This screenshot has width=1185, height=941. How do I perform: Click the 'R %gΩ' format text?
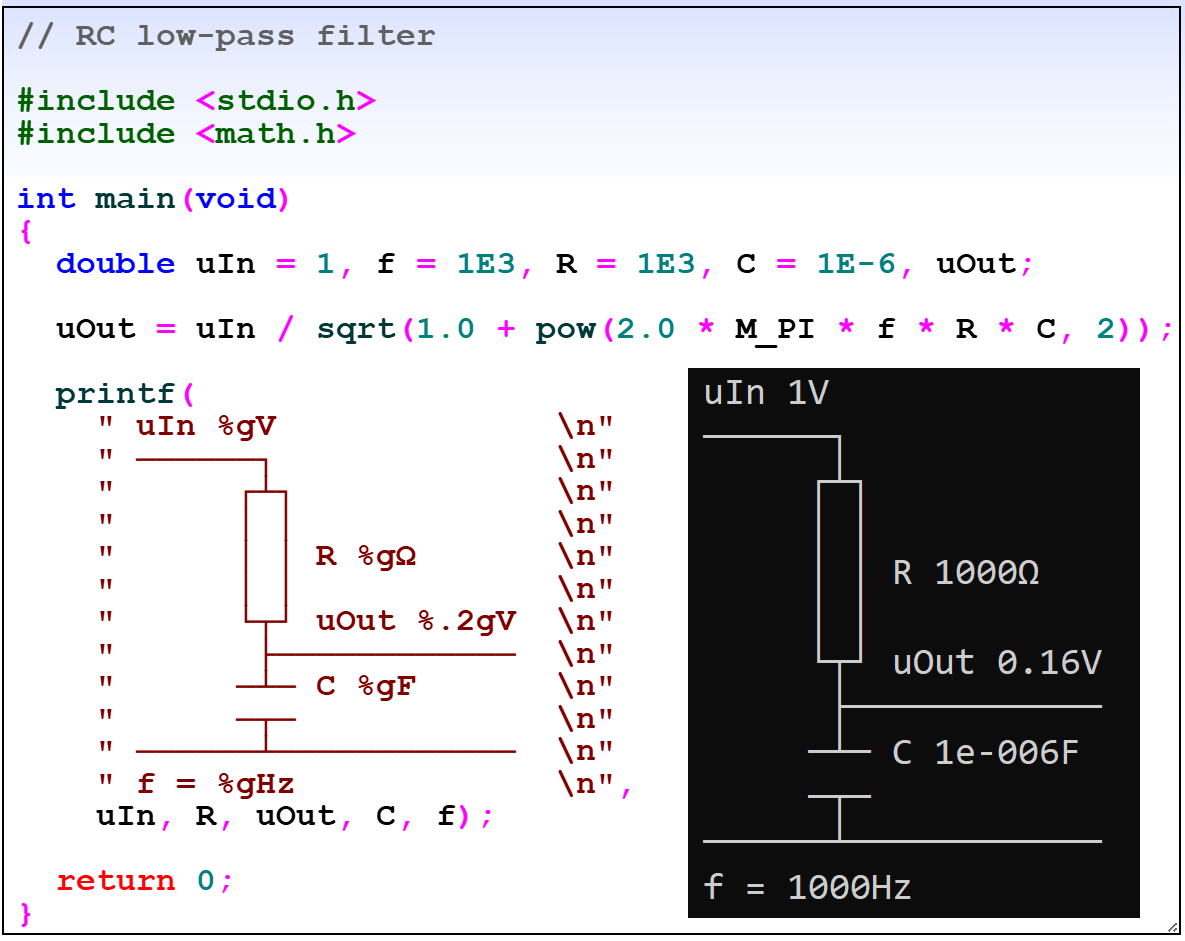click(366, 557)
